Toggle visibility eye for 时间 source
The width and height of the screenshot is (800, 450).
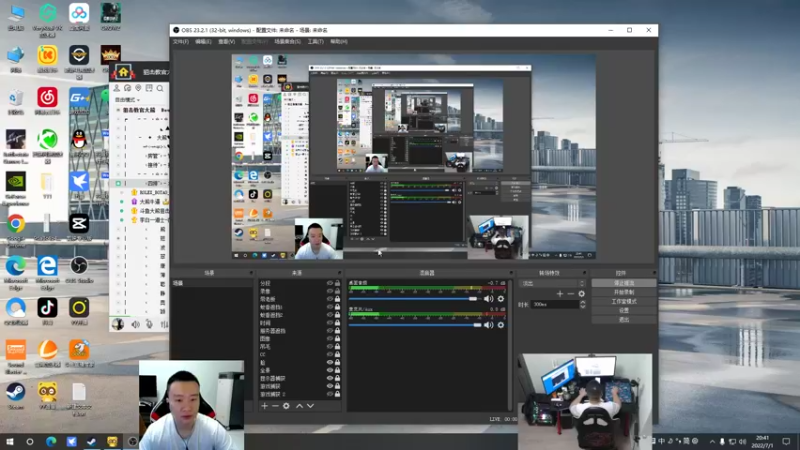tap(330, 323)
